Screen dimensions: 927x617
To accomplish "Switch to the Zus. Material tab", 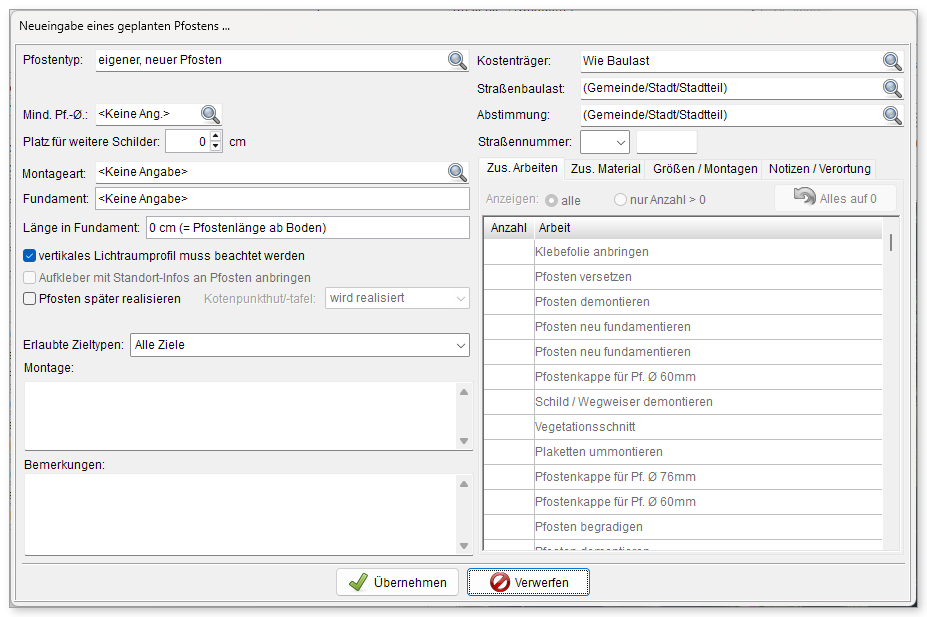I will (x=605, y=169).
